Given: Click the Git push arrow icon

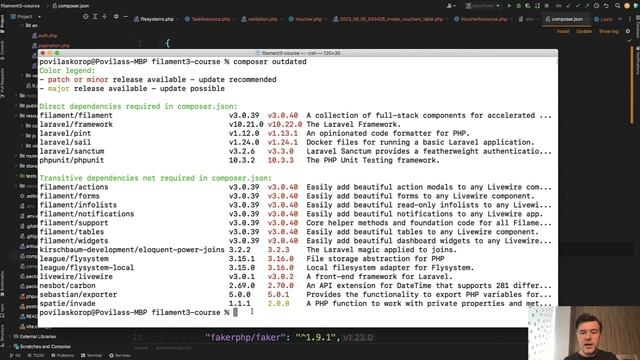Looking at the screenshot, I should pos(587,6).
